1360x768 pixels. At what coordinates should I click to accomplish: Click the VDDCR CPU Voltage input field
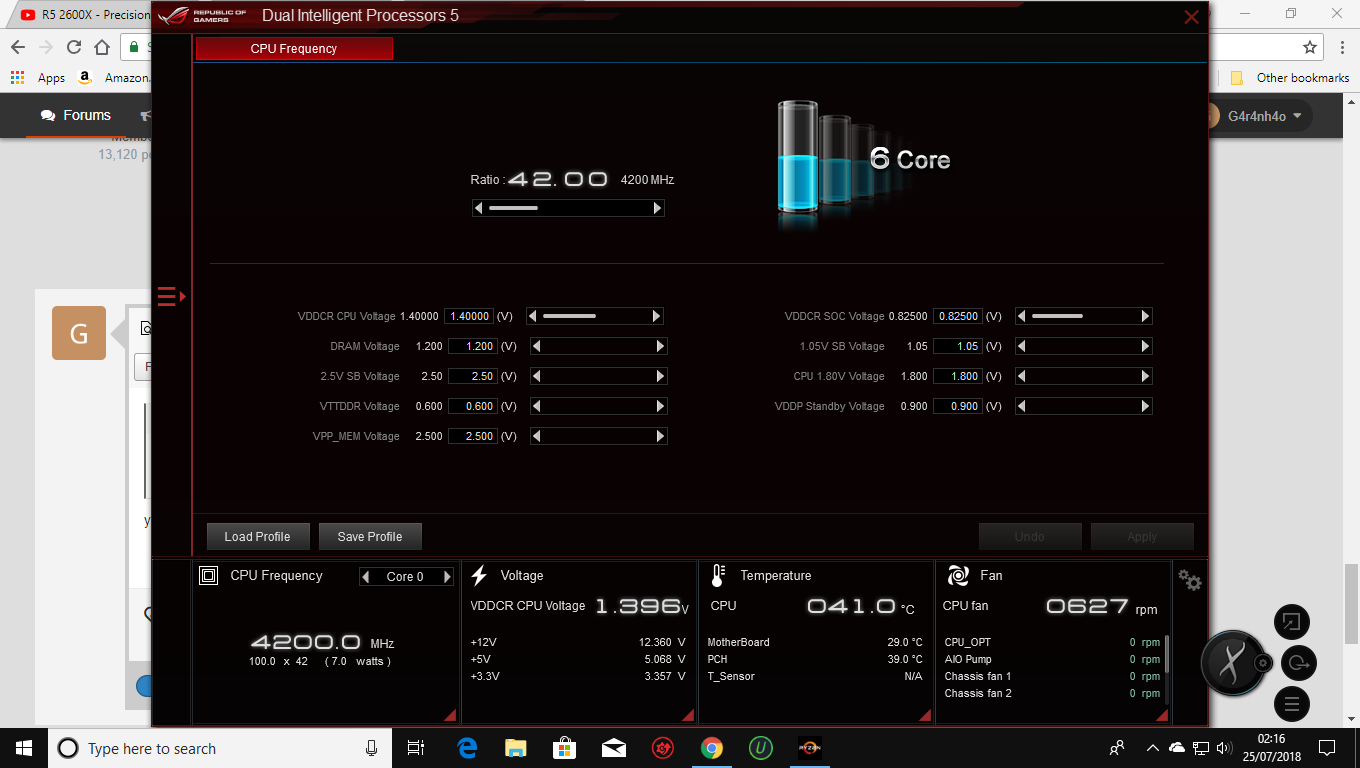(470, 316)
